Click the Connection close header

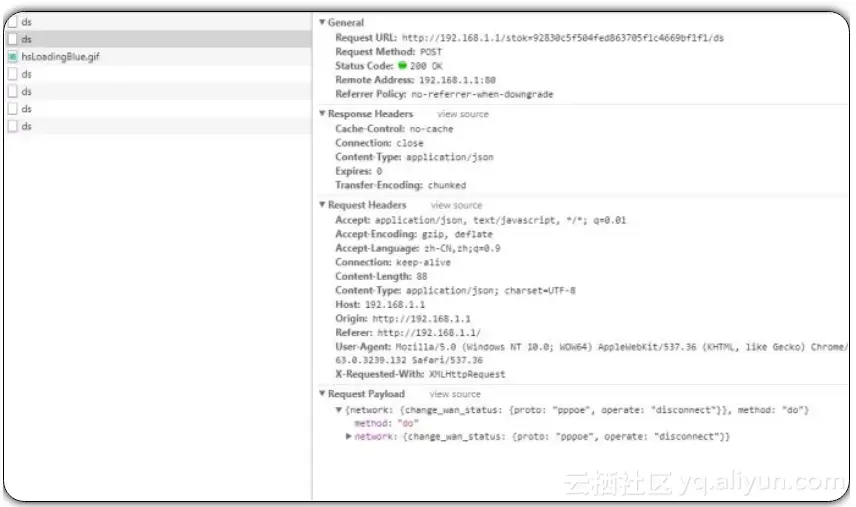pyautogui.click(x=379, y=143)
